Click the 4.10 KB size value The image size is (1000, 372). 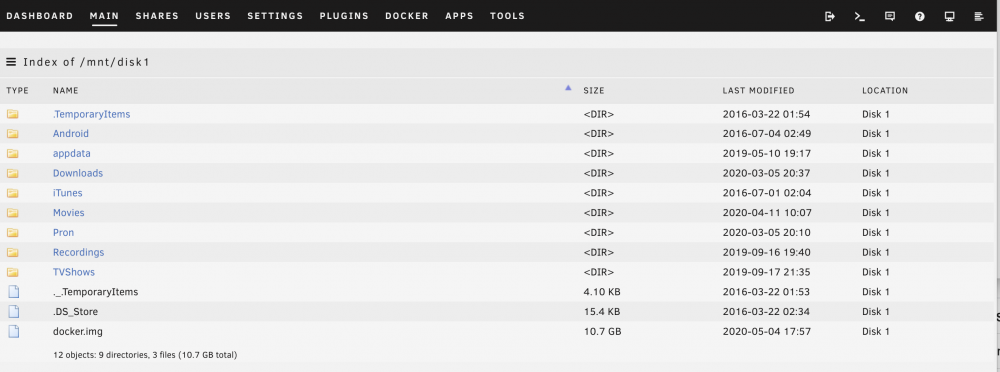pyautogui.click(x=602, y=292)
